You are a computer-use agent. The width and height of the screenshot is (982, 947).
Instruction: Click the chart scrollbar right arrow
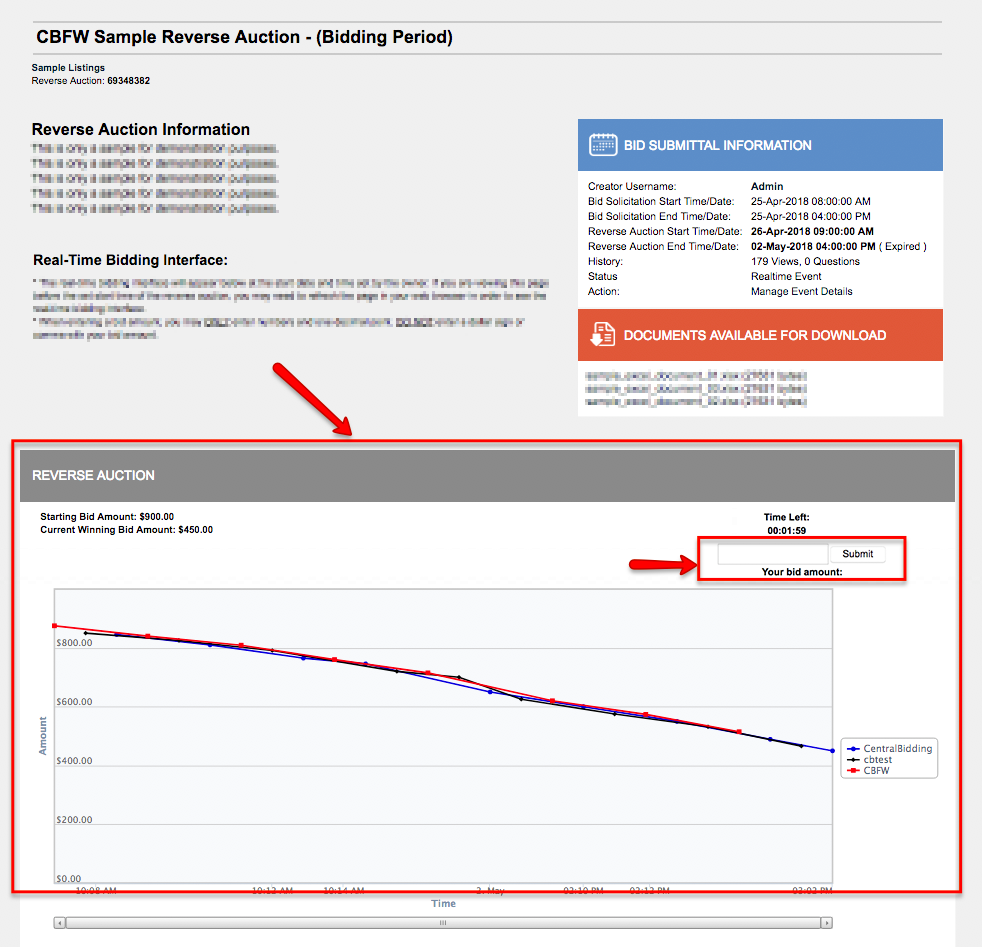[x=826, y=923]
